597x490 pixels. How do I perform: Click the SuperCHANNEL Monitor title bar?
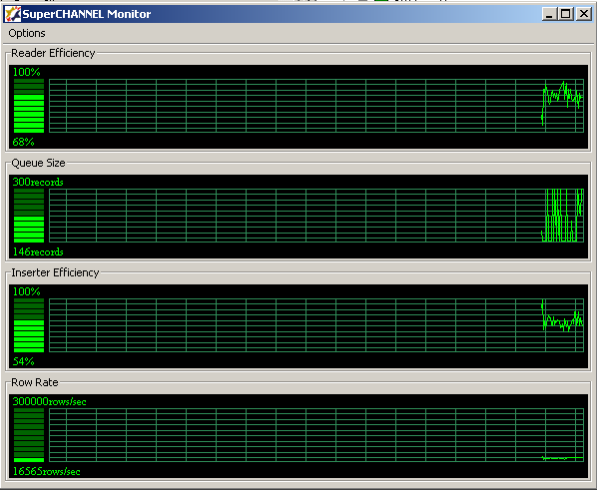[x=298, y=14]
